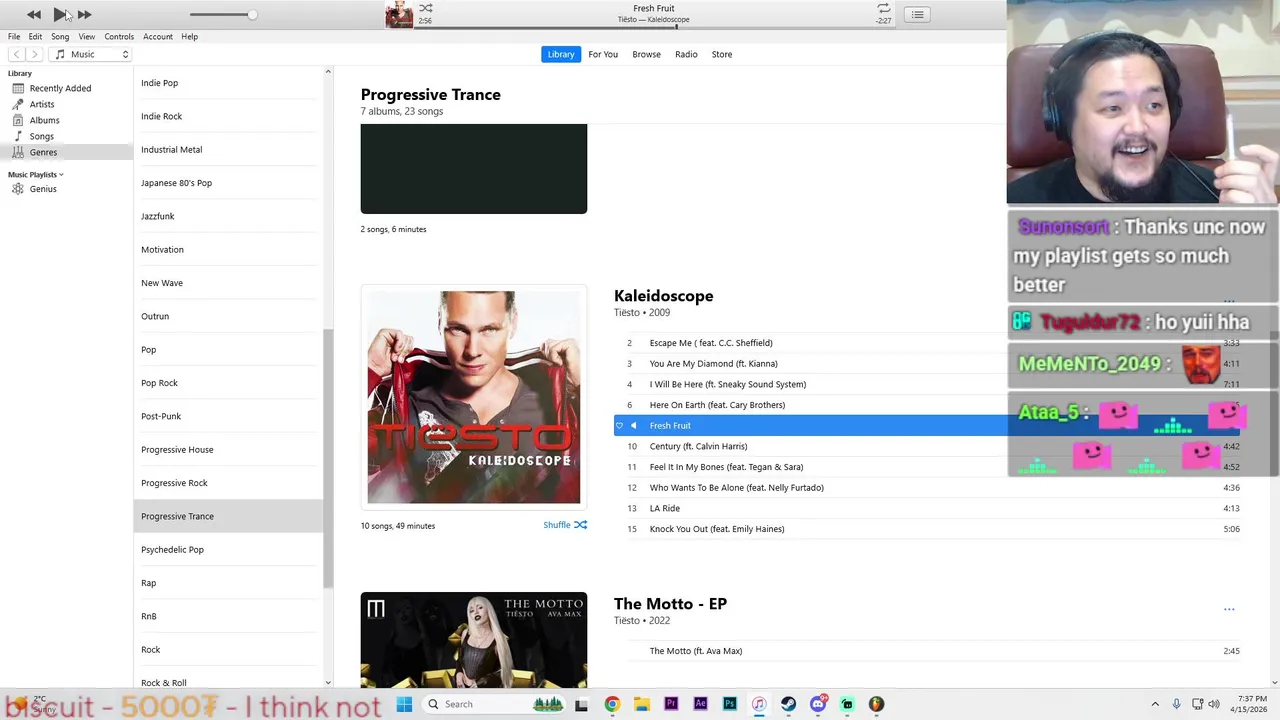
Task: Open The Motto - EP album title
Action: click(x=670, y=604)
